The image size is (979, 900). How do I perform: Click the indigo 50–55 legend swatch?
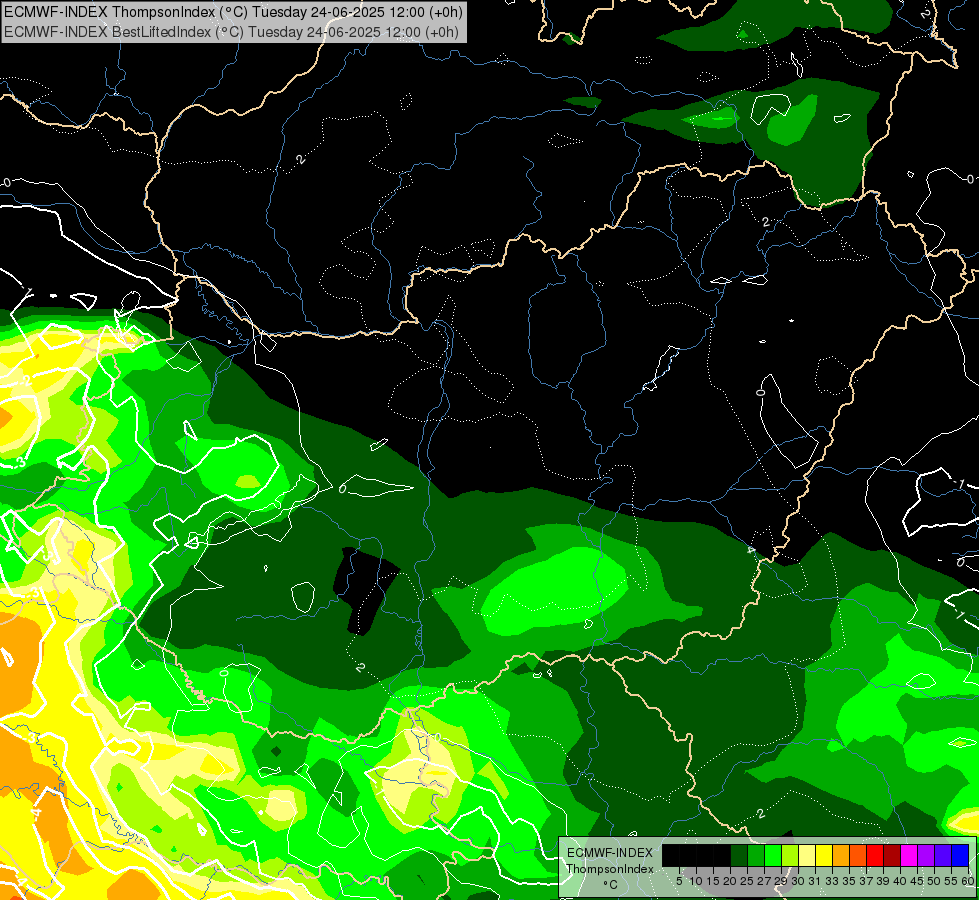(943, 855)
